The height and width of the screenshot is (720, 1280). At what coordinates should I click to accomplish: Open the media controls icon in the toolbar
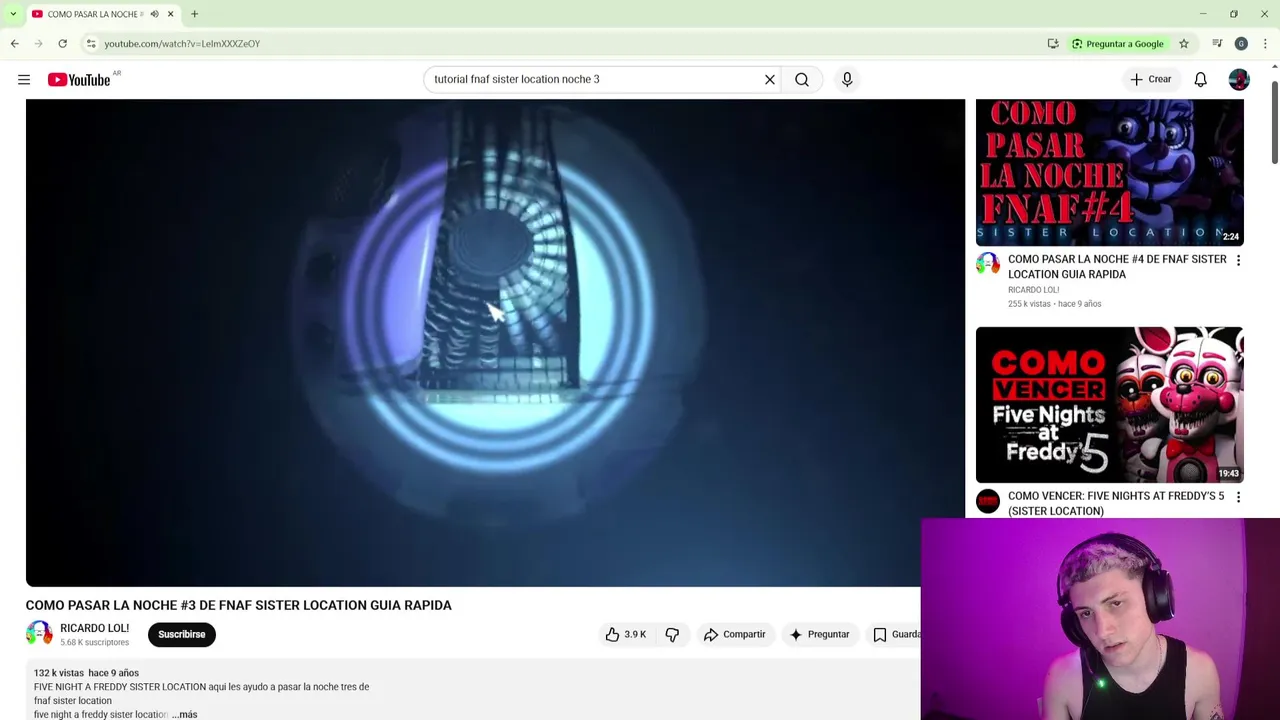(1217, 44)
